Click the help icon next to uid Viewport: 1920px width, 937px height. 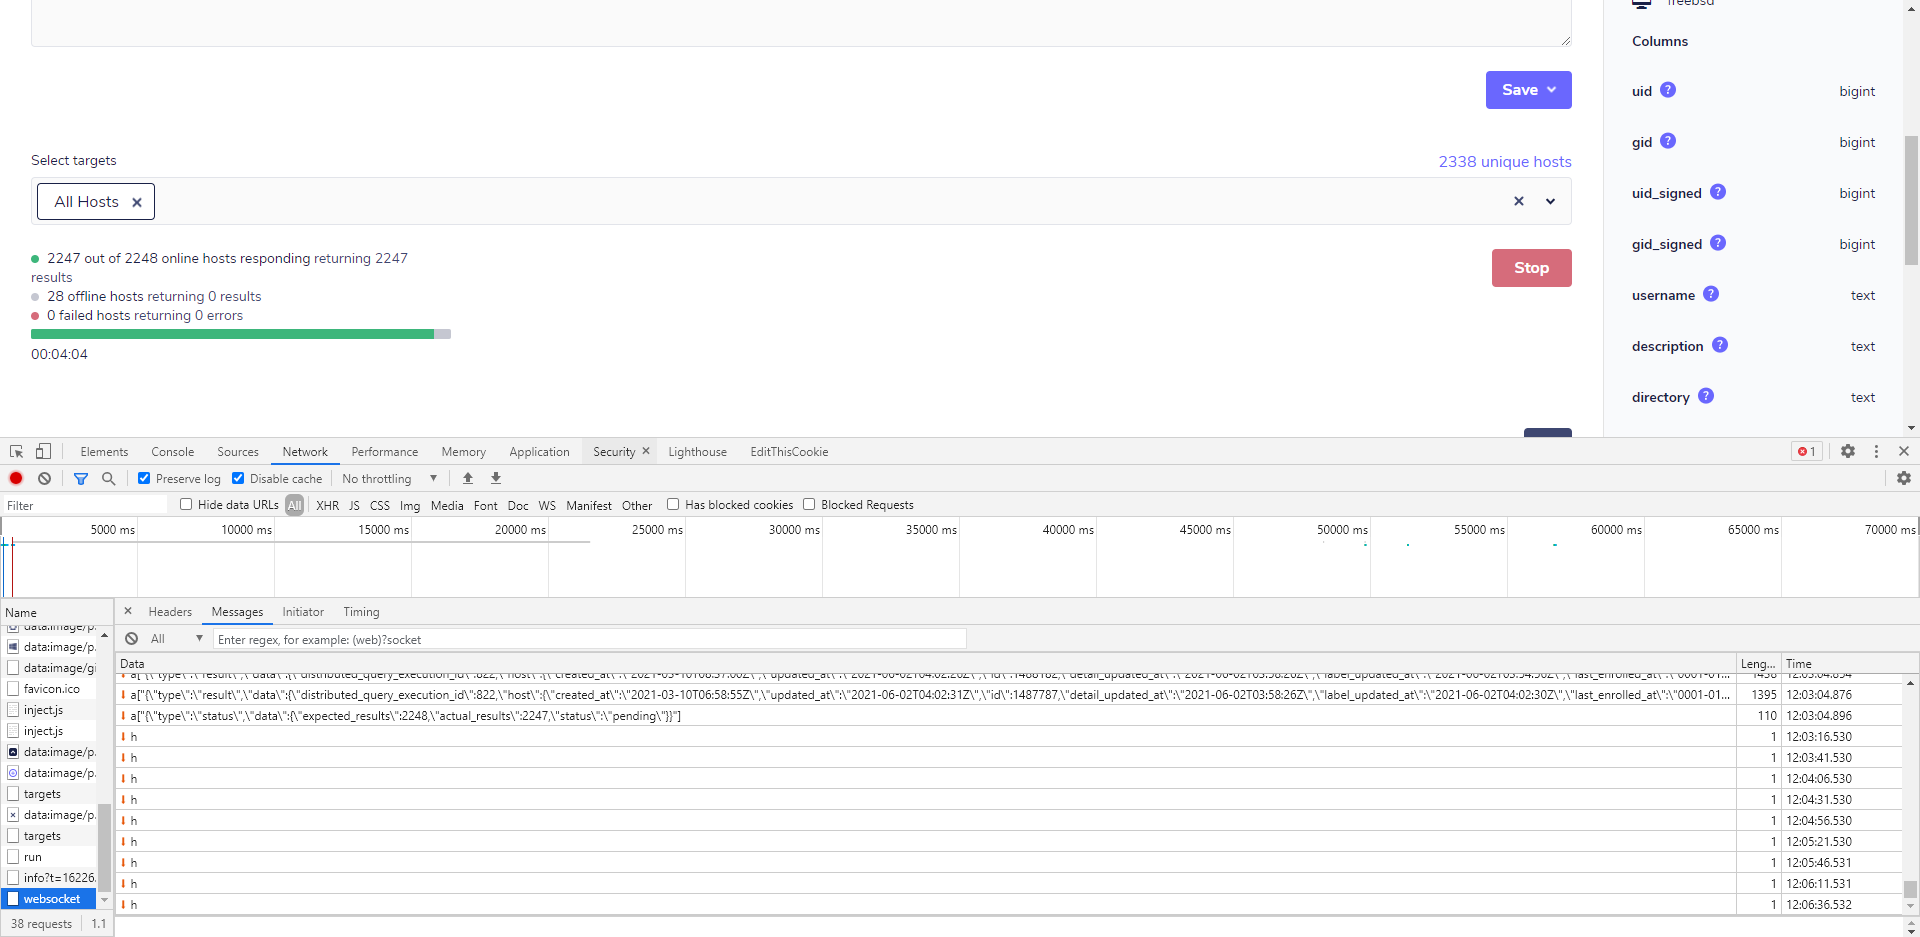click(x=1668, y=90)
